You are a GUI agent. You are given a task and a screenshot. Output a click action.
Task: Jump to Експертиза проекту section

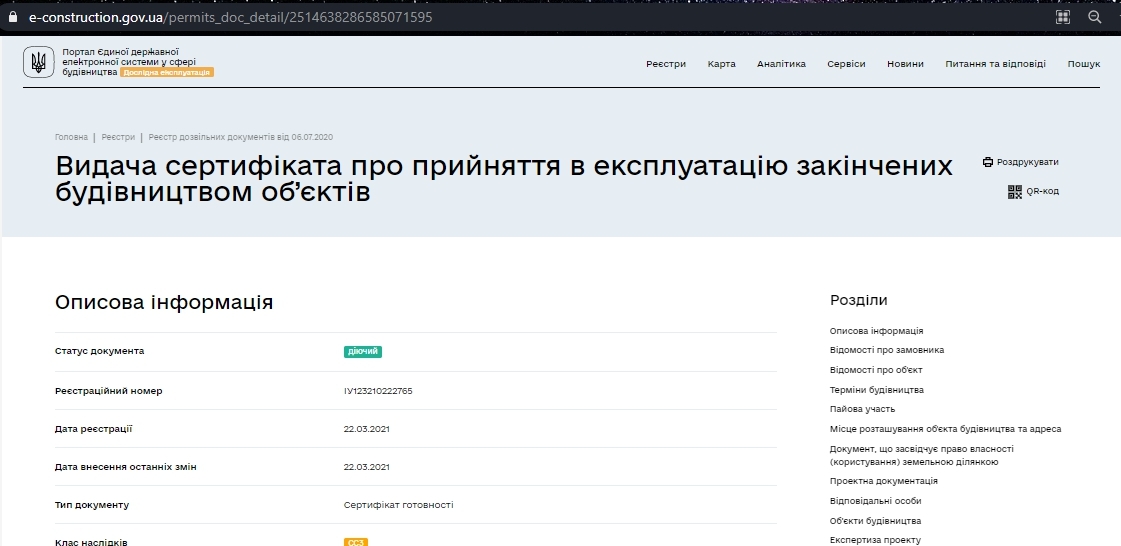tap(875, 540)
